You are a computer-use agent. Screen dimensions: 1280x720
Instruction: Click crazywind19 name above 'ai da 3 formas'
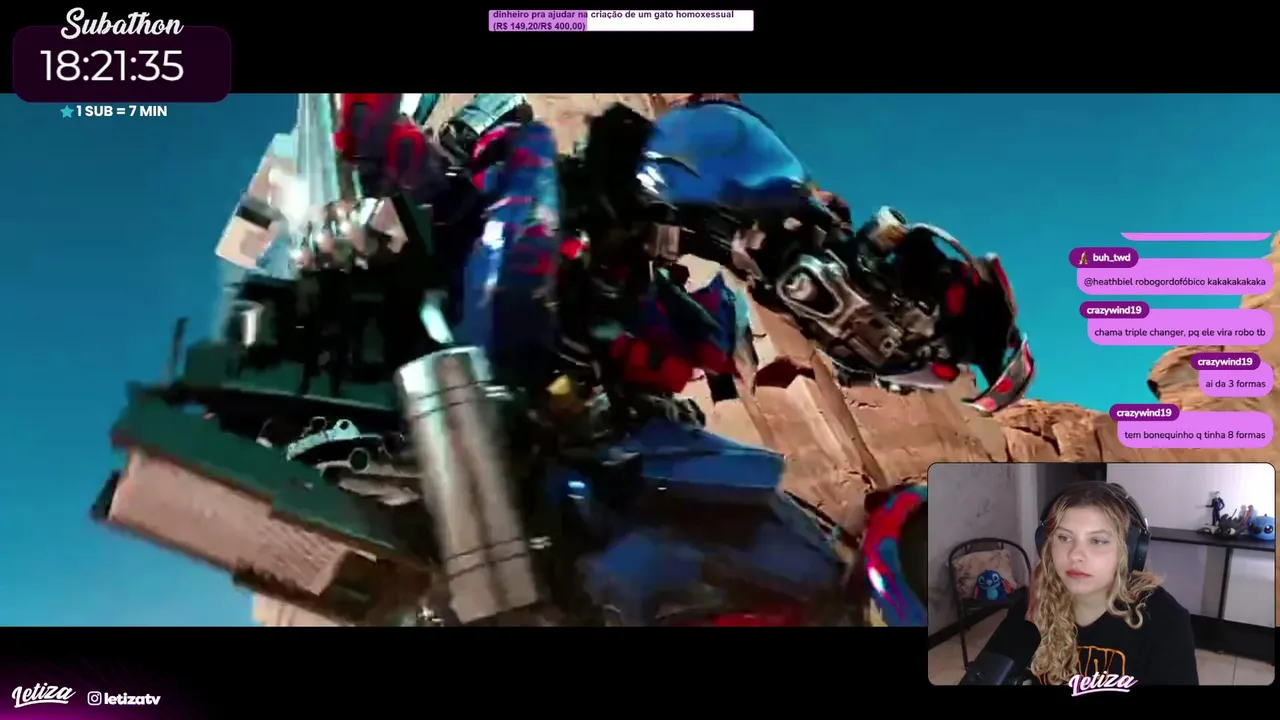(1225, 362)
